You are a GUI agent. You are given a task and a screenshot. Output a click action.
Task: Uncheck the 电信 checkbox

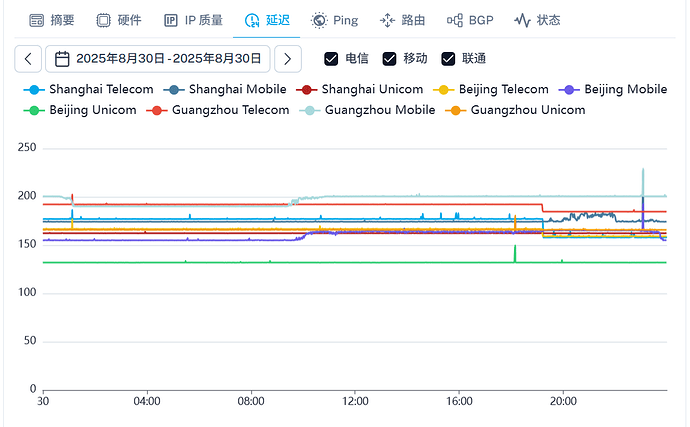331,59
